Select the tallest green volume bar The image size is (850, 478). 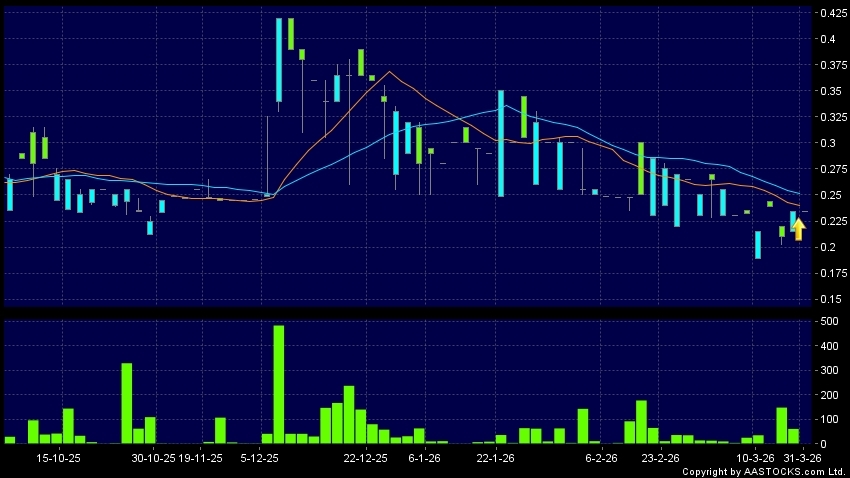click(x=279, y=384)
